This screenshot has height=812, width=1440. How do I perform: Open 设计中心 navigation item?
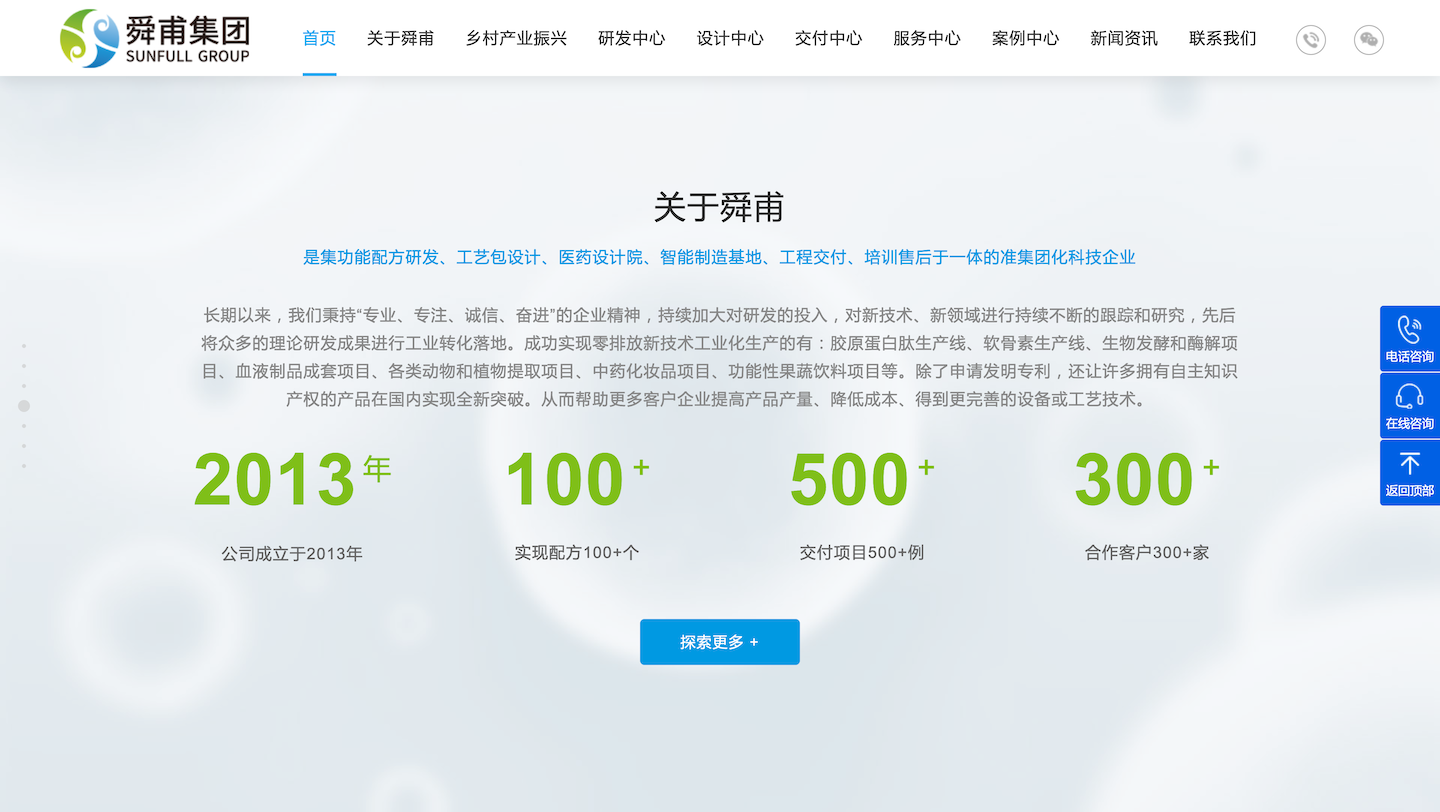tap(730, 39)
